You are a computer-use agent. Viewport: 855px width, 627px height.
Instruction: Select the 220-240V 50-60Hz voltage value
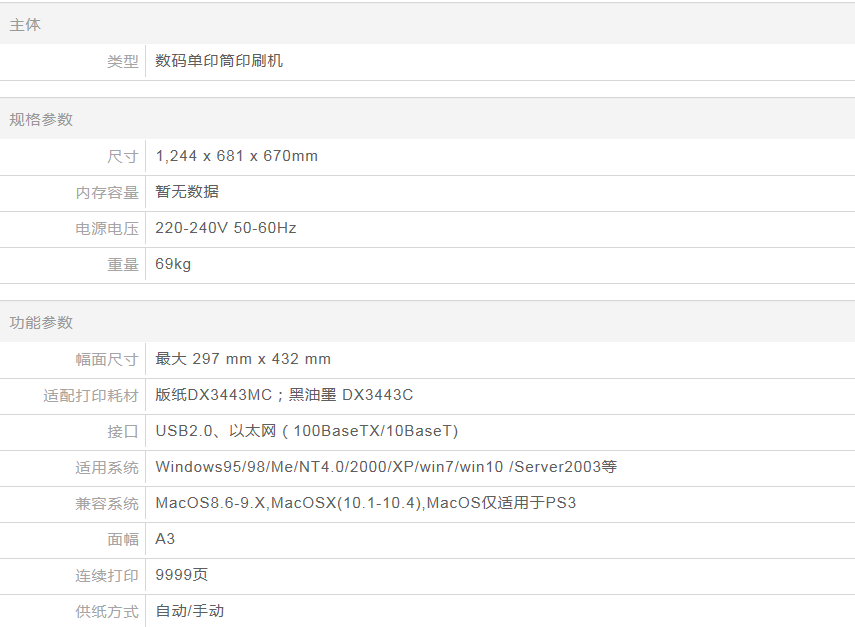click(225, 228)
